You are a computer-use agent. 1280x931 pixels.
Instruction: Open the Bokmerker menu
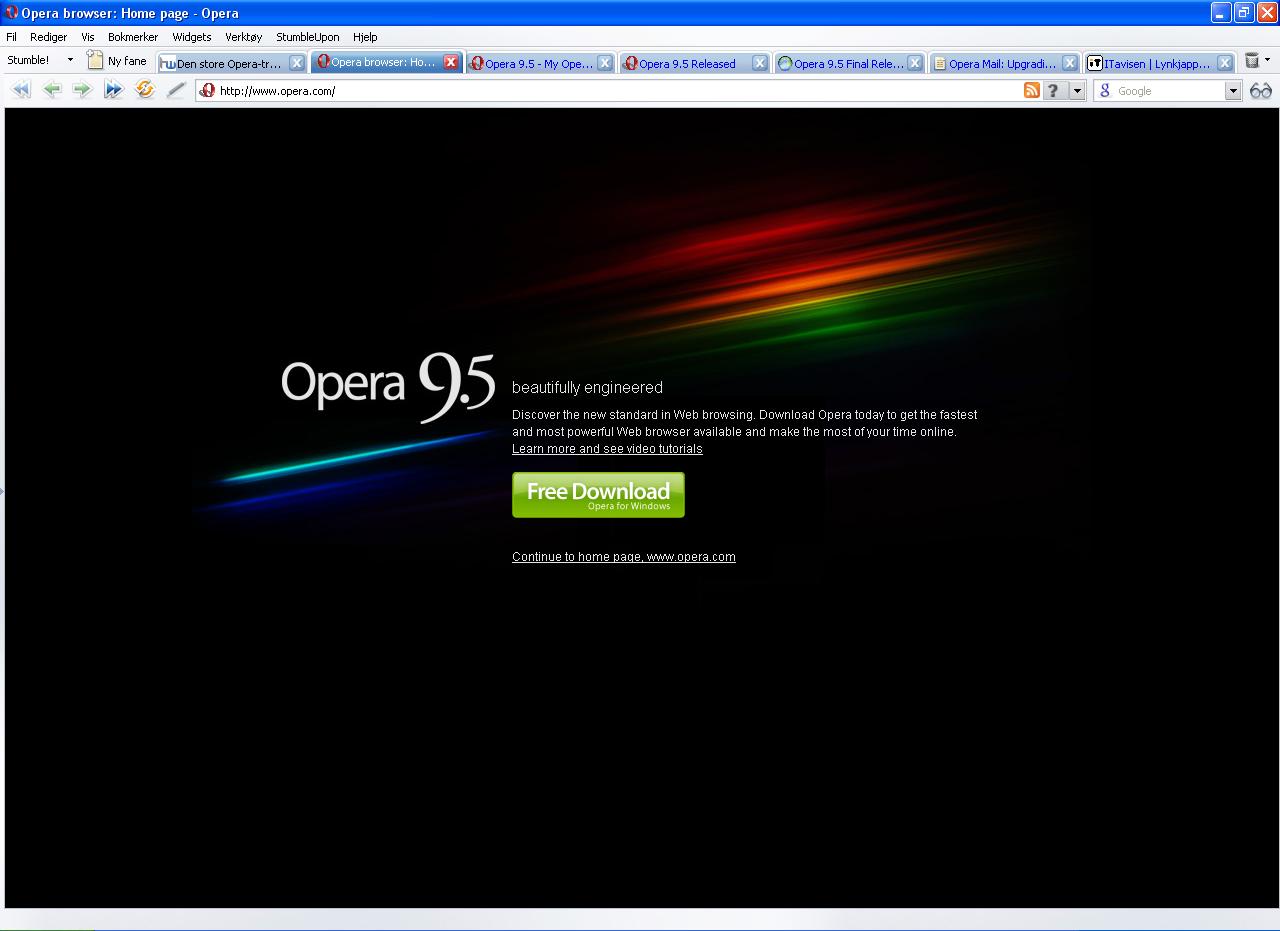(133, 37)
